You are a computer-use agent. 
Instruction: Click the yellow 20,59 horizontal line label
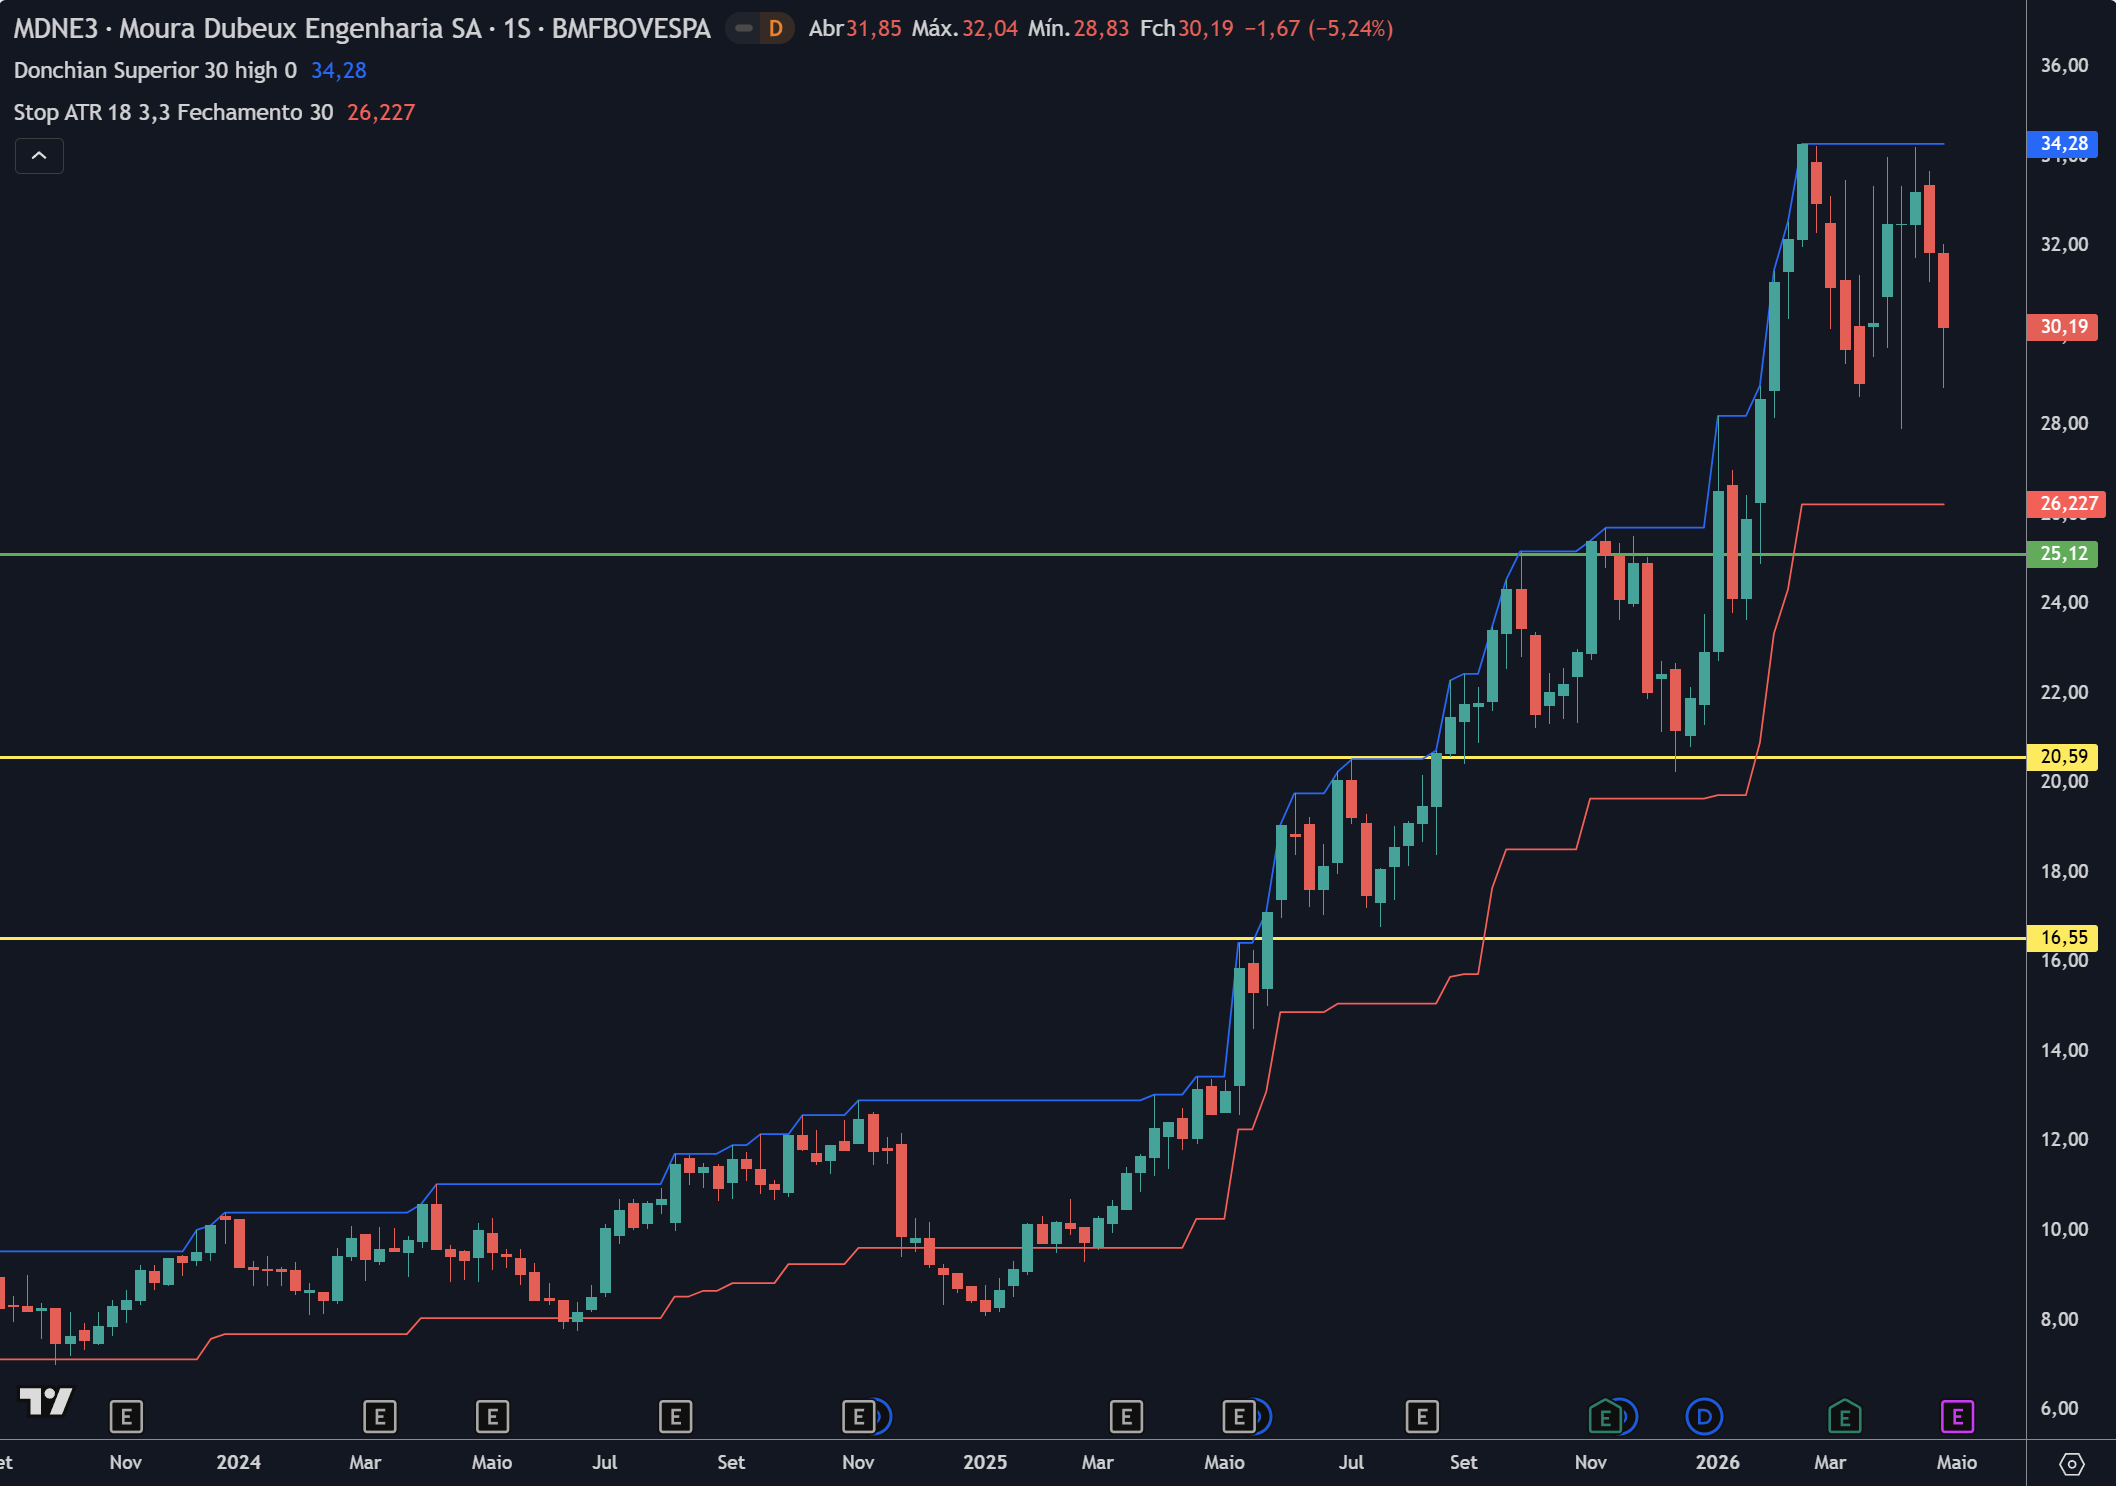coord(2063,756)
